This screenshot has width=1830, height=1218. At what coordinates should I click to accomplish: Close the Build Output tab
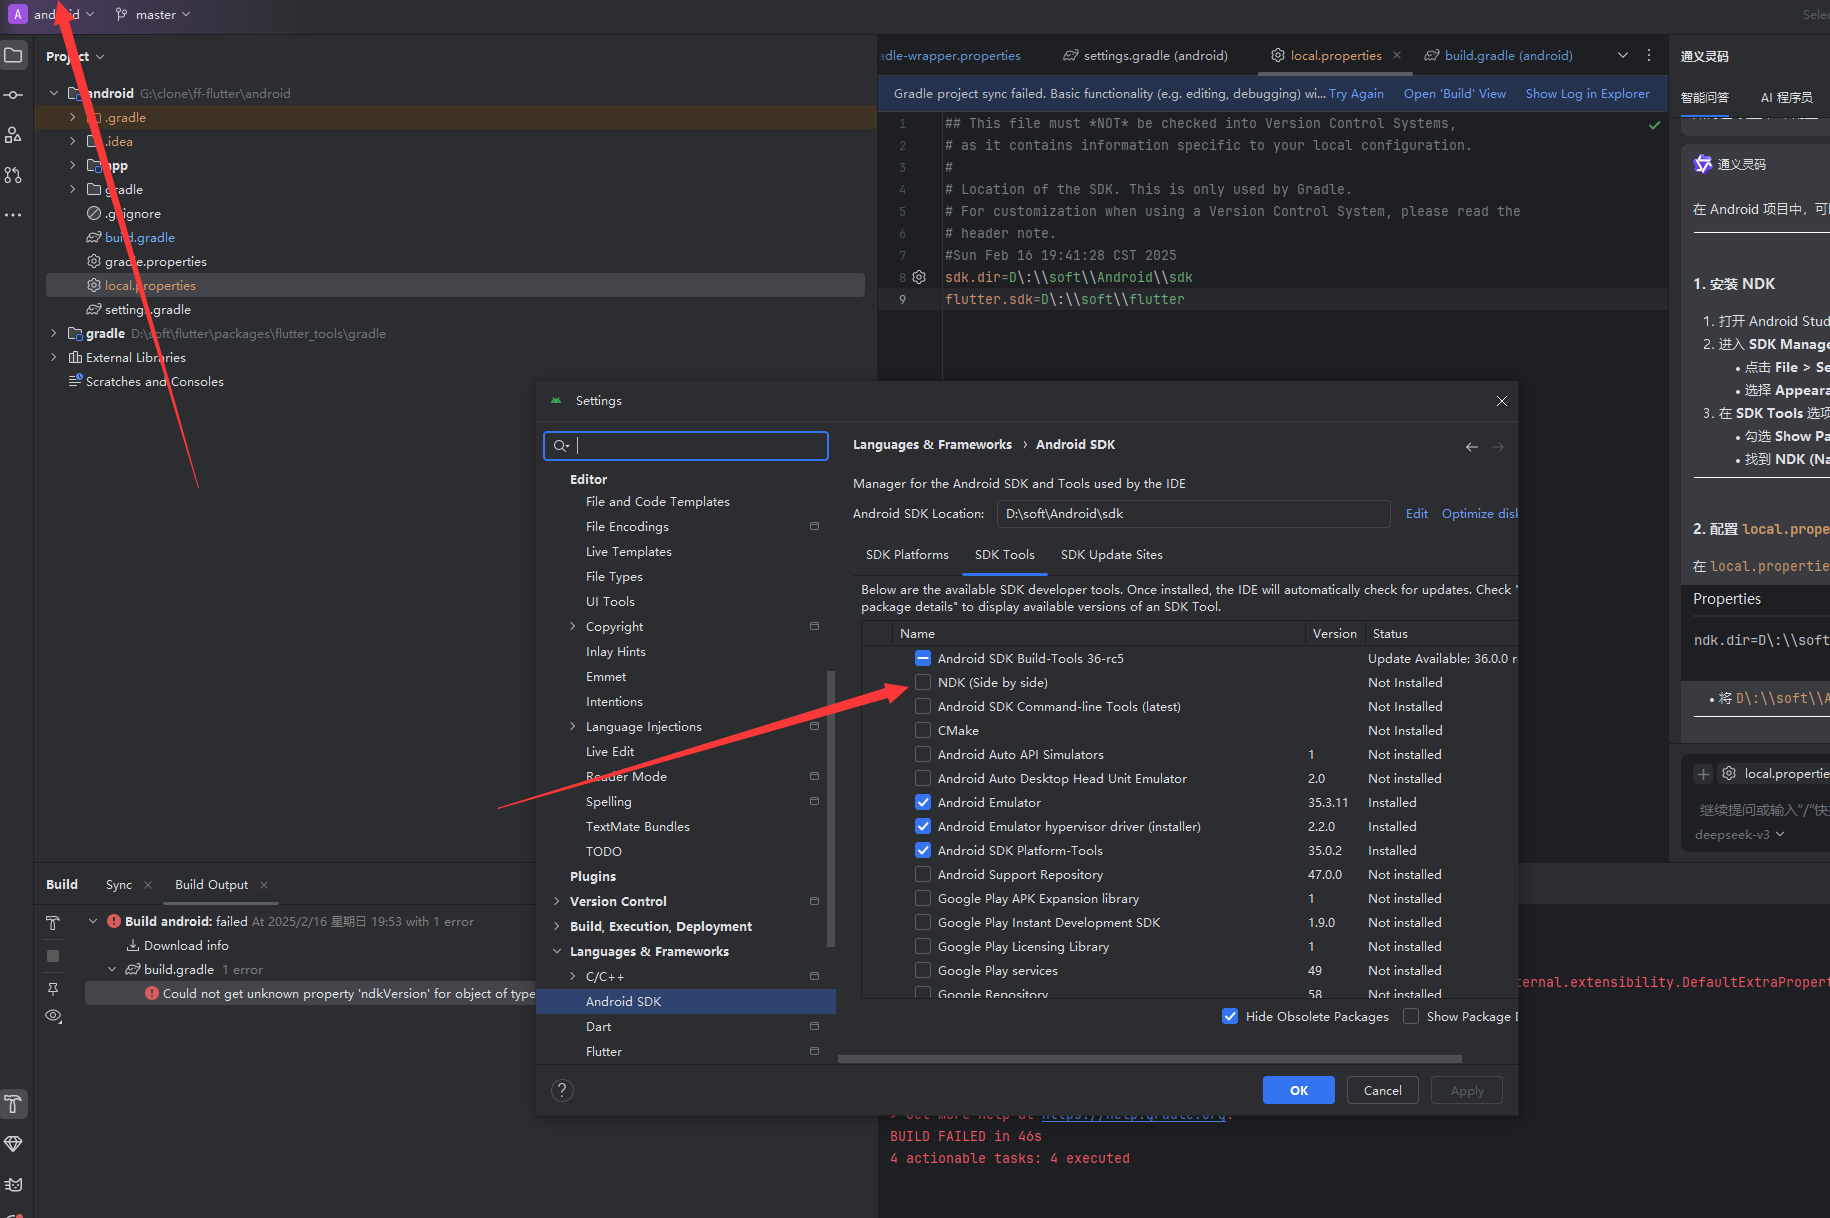(264, 885)
